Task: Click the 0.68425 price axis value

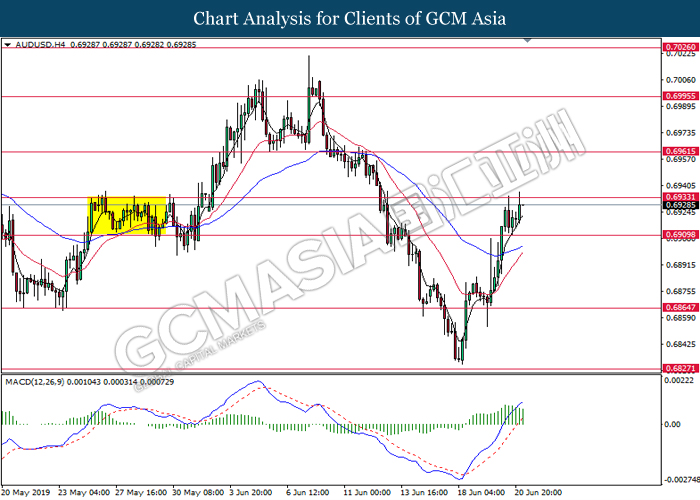Action: [x=681, y=344]
